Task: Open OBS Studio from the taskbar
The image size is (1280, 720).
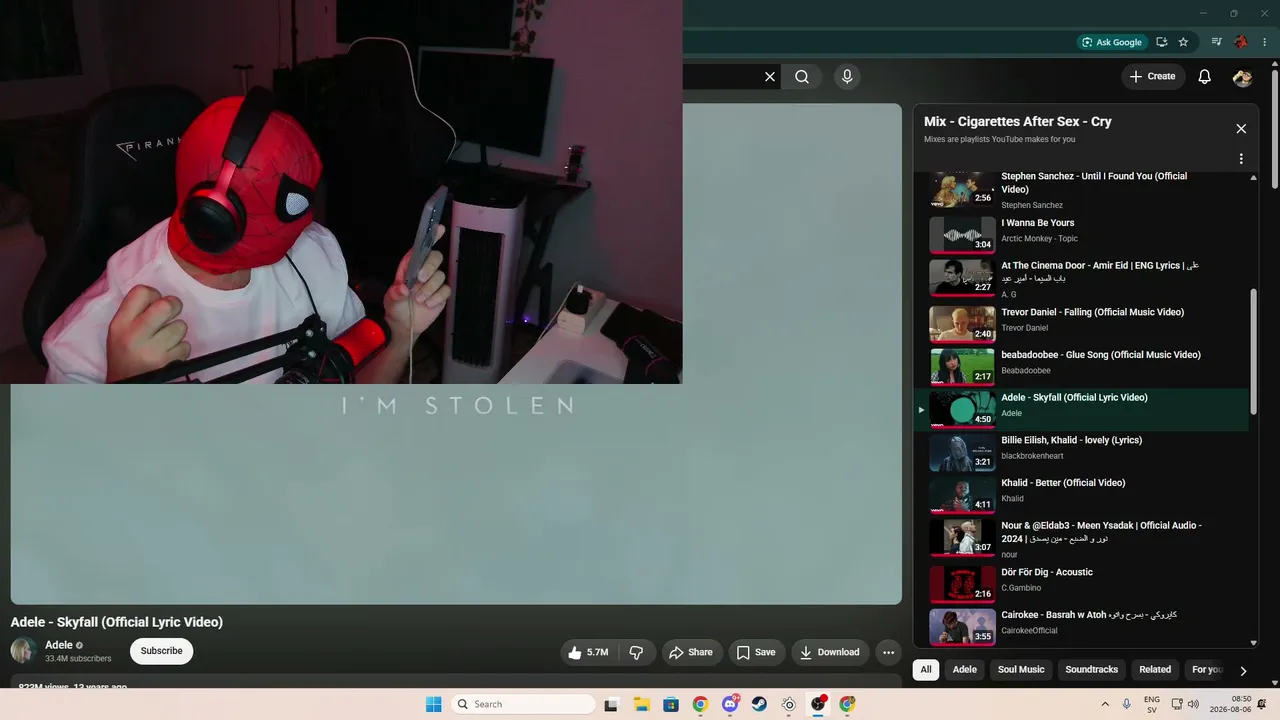Action: click(x=818, y=704)
